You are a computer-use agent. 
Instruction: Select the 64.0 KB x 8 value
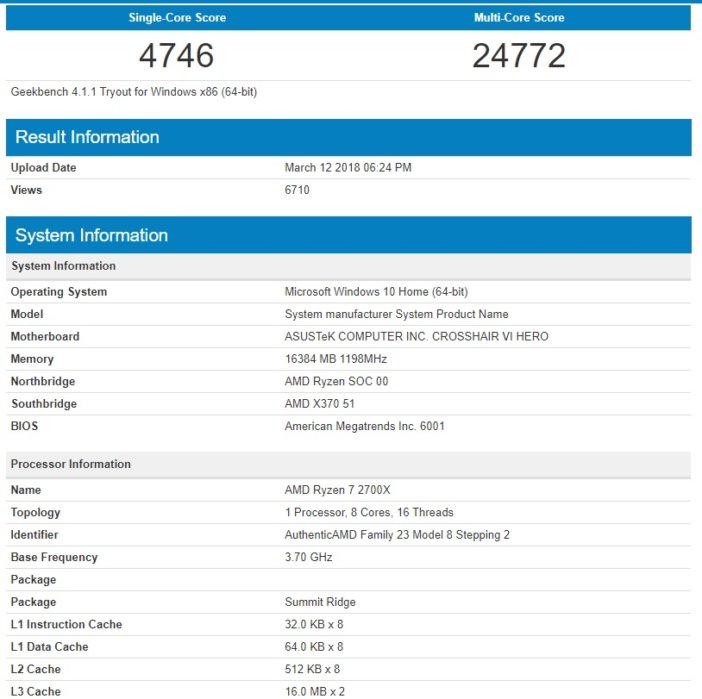tap(314, 647)
